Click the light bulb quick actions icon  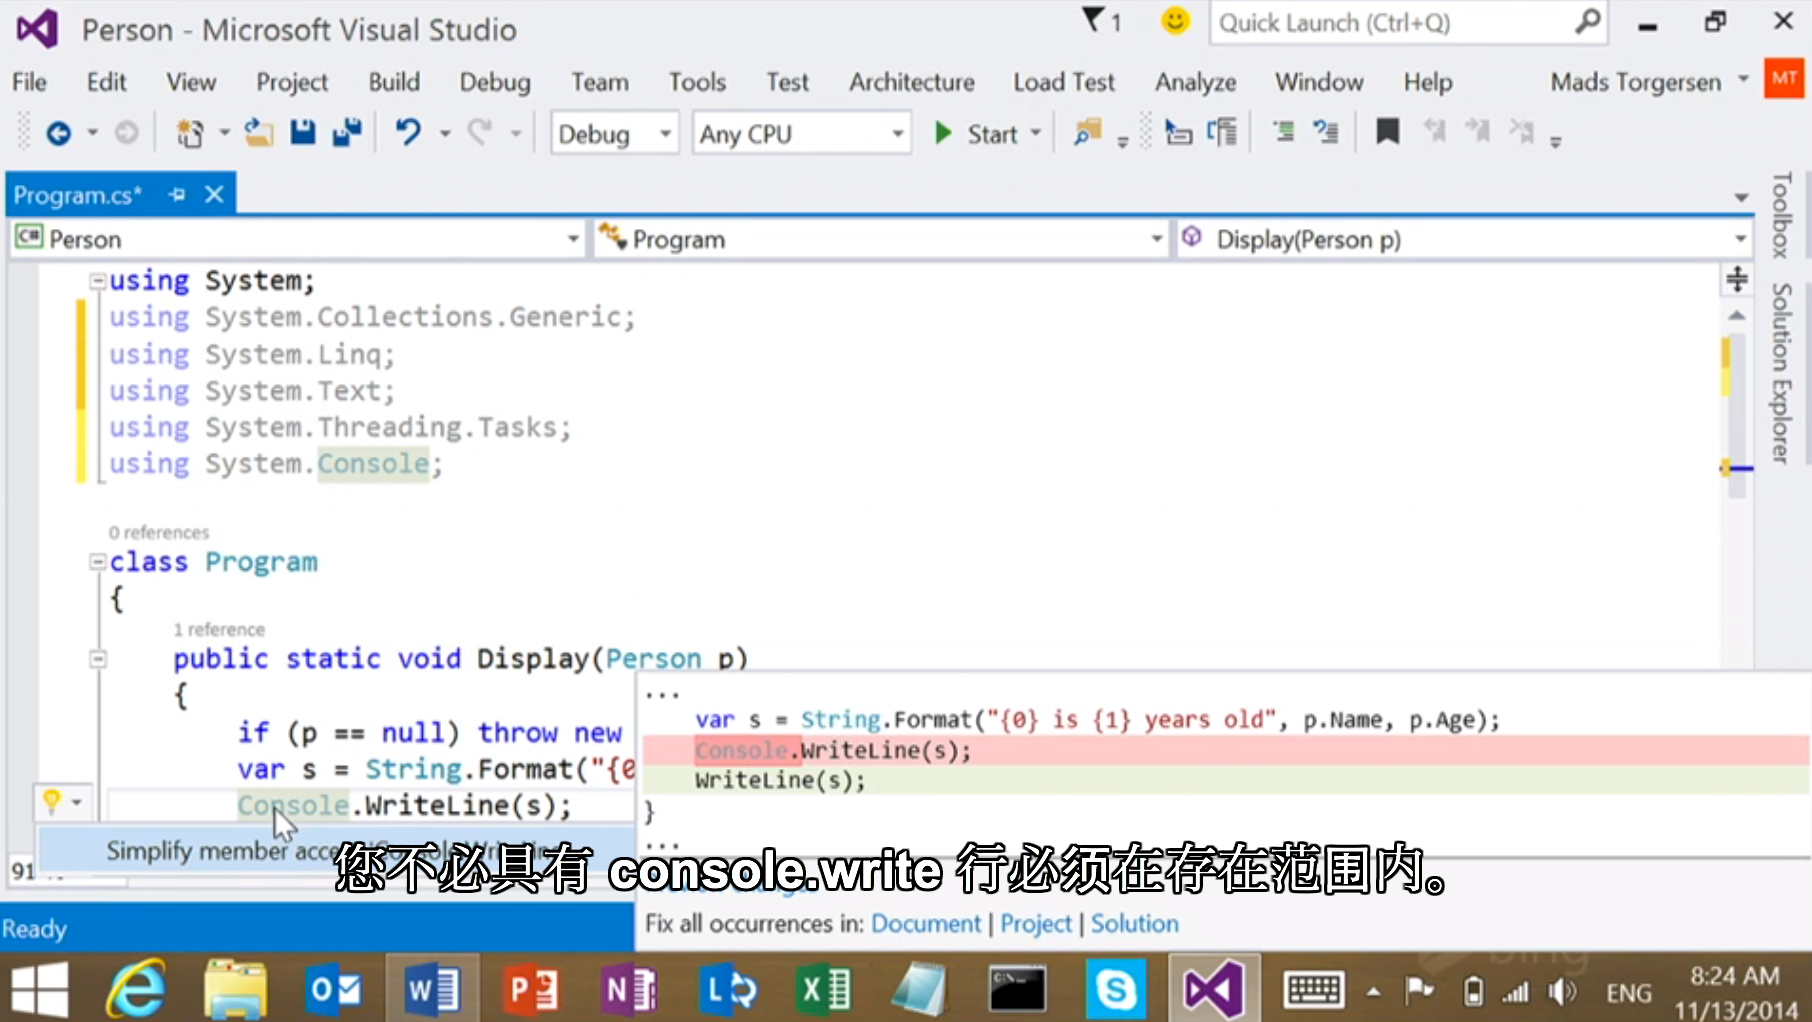click(x=52, y=800)
